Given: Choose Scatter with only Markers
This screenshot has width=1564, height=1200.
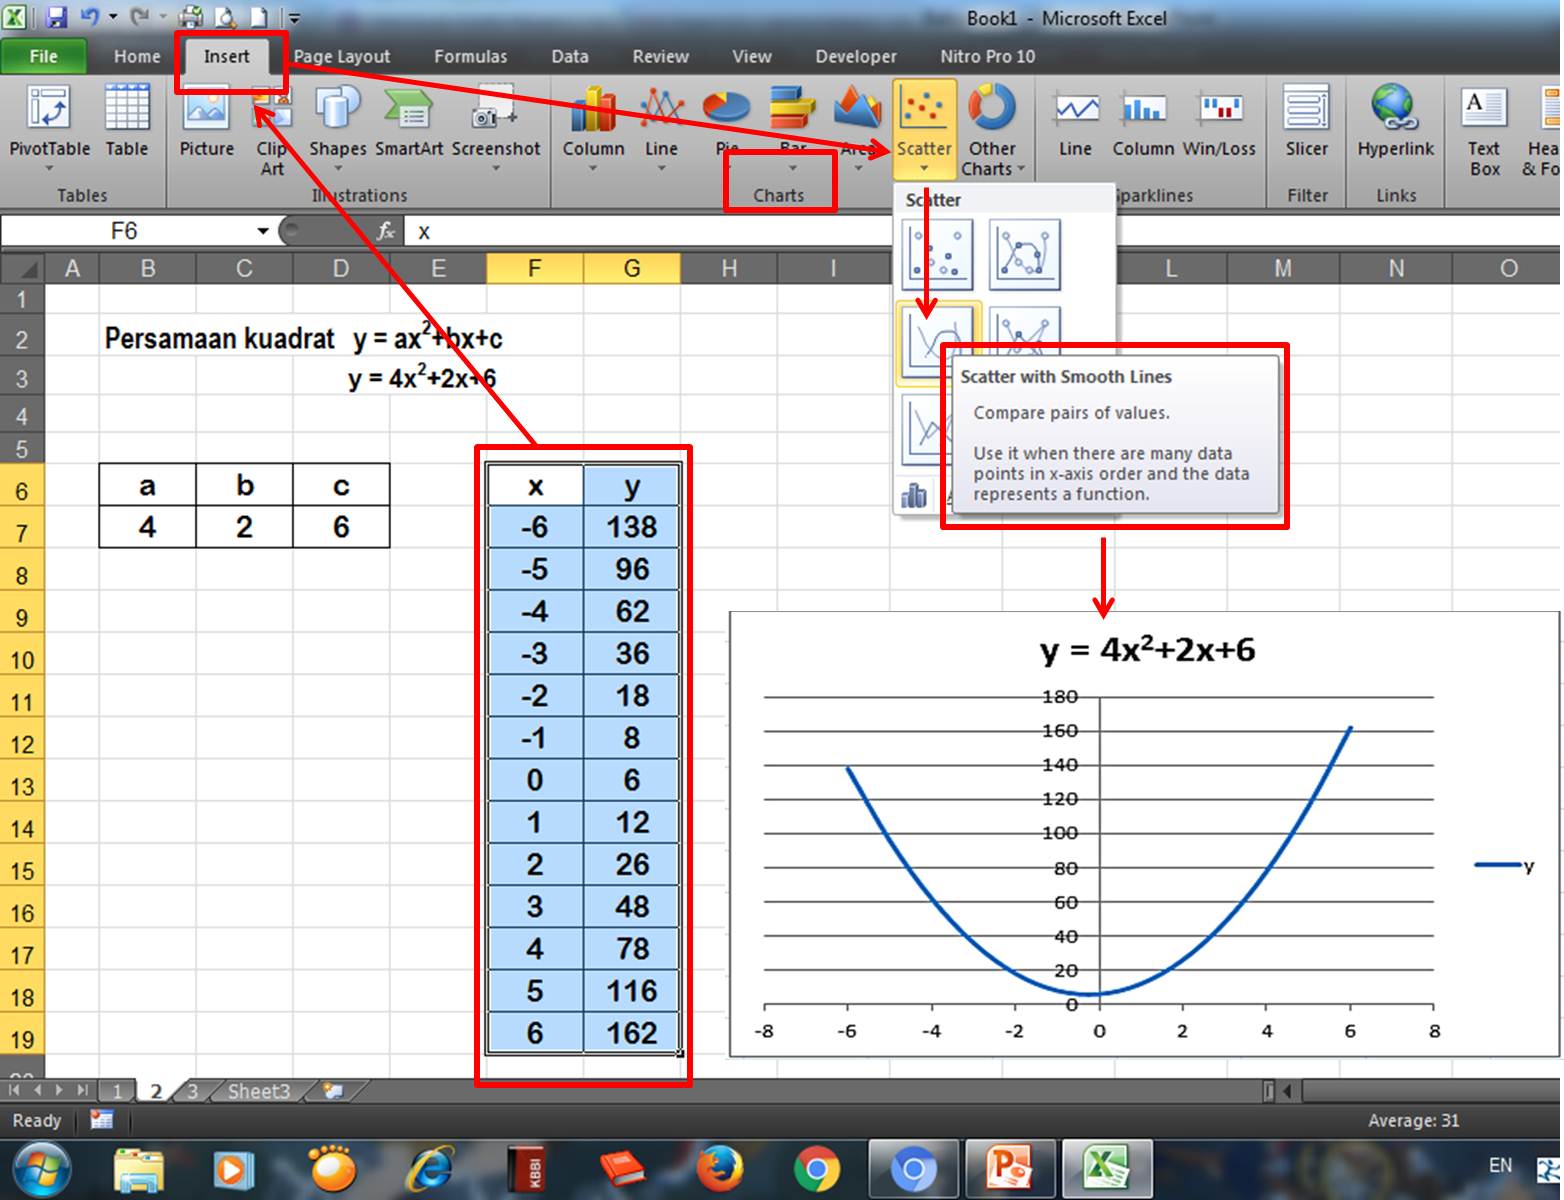Looking at the screenshot, I should click(x=937, y=255).
